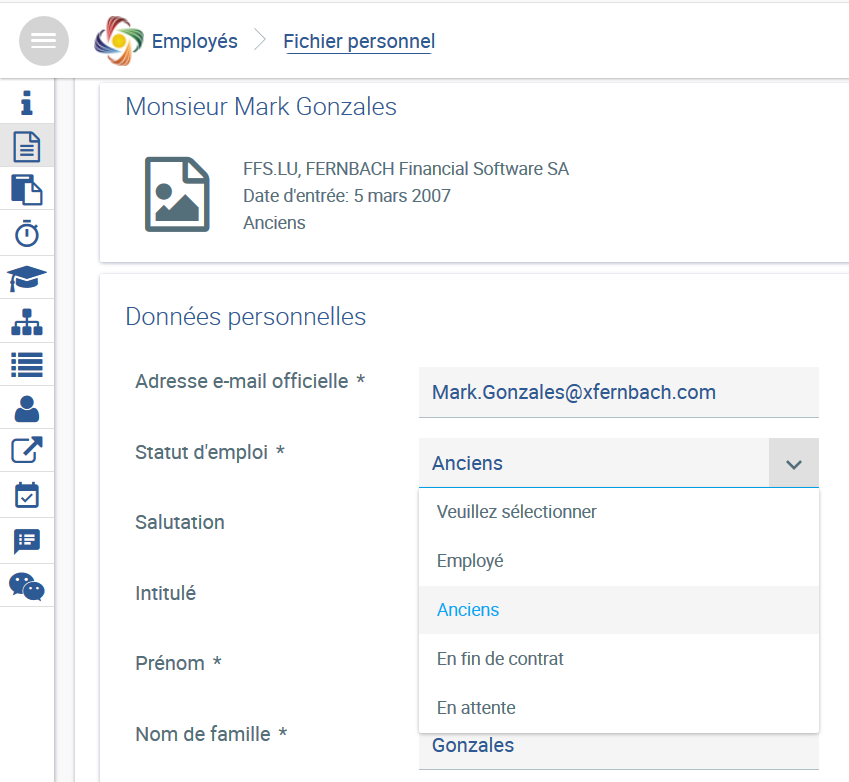This screenshot has width=849, height=782.
Task: Choose En attente status option
Action: (619, 708)
